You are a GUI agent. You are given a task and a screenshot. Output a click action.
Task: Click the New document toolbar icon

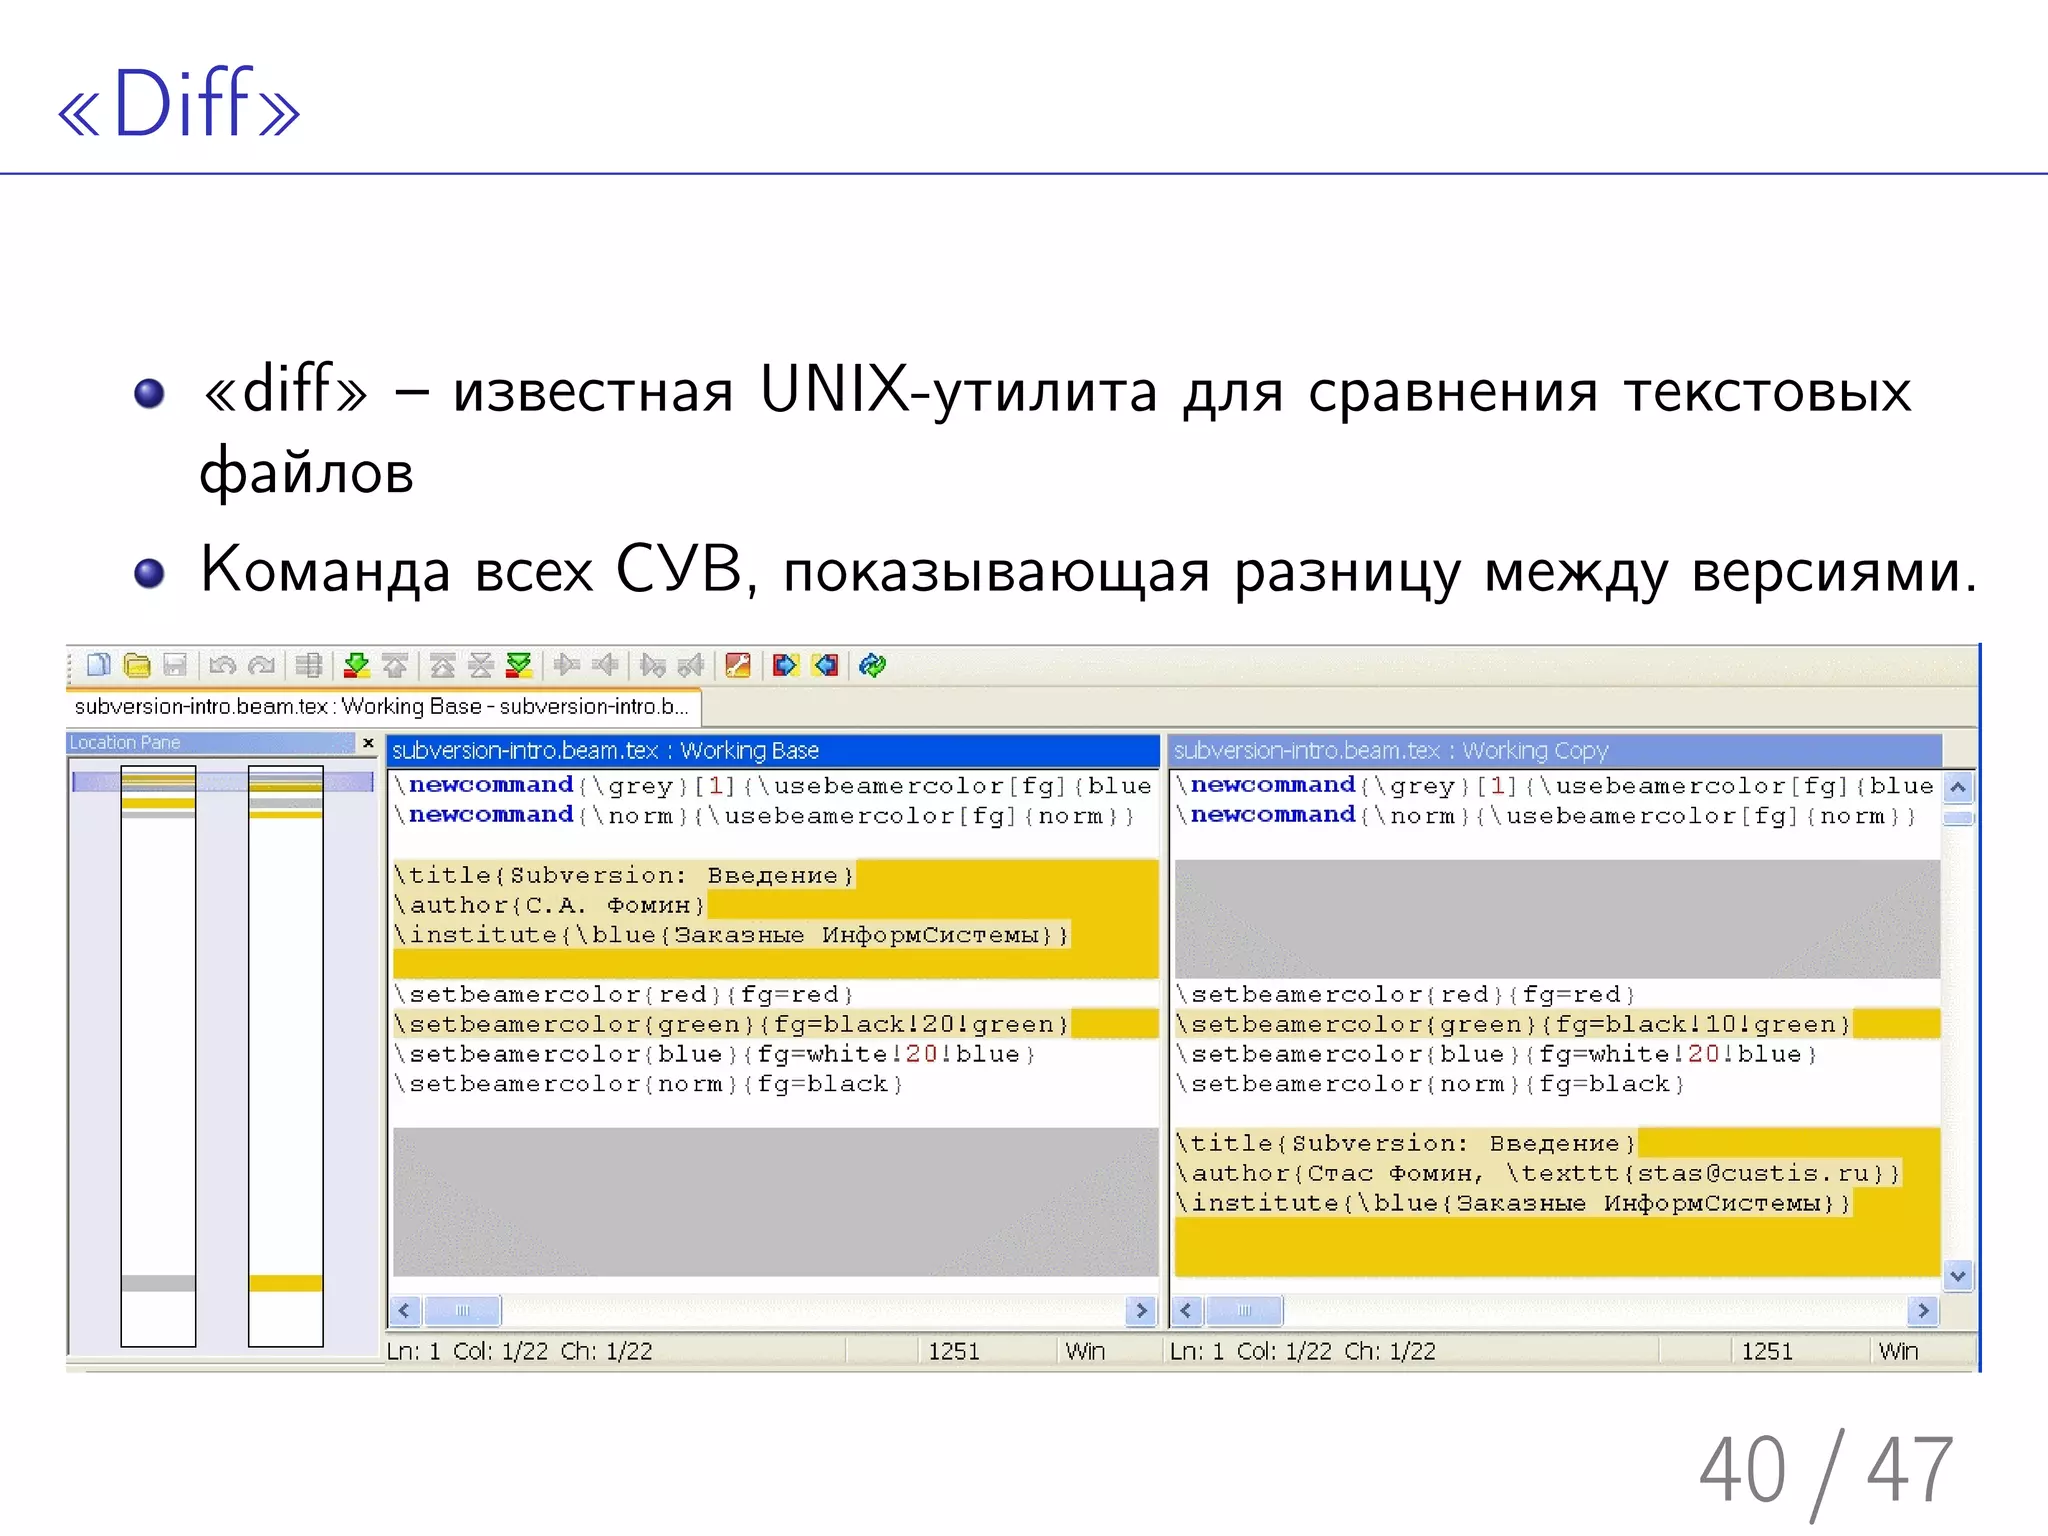98,665
